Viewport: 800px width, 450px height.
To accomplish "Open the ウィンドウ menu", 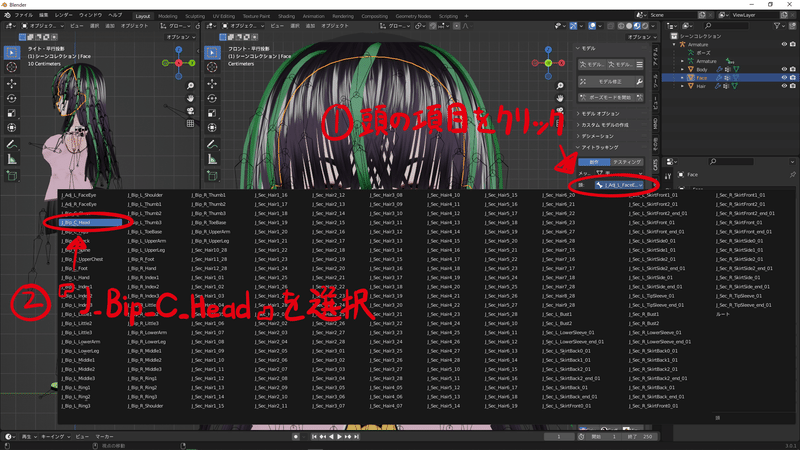I will [x=90, y=15].
